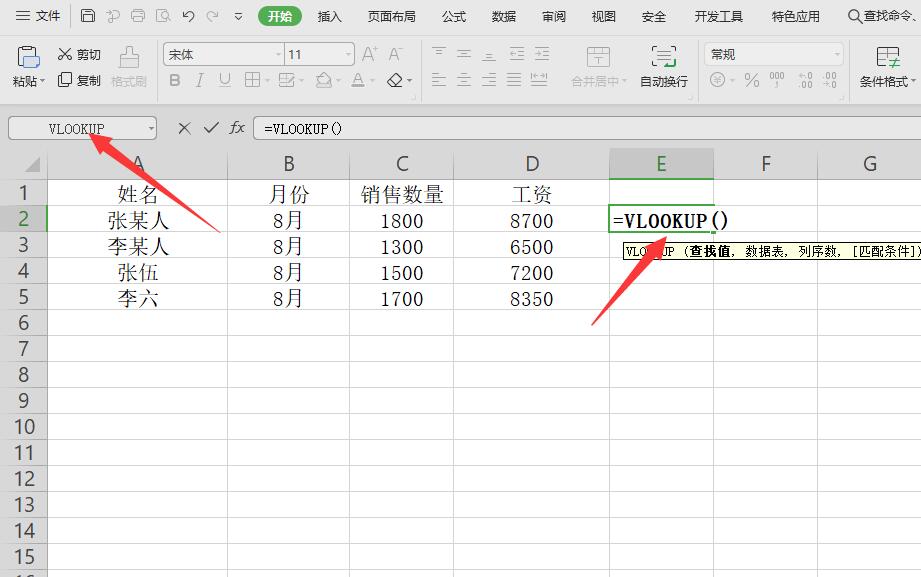Toggle italic formatting with the I icon
This screenshot has width=921, height=577.
(x=199, y=80)
